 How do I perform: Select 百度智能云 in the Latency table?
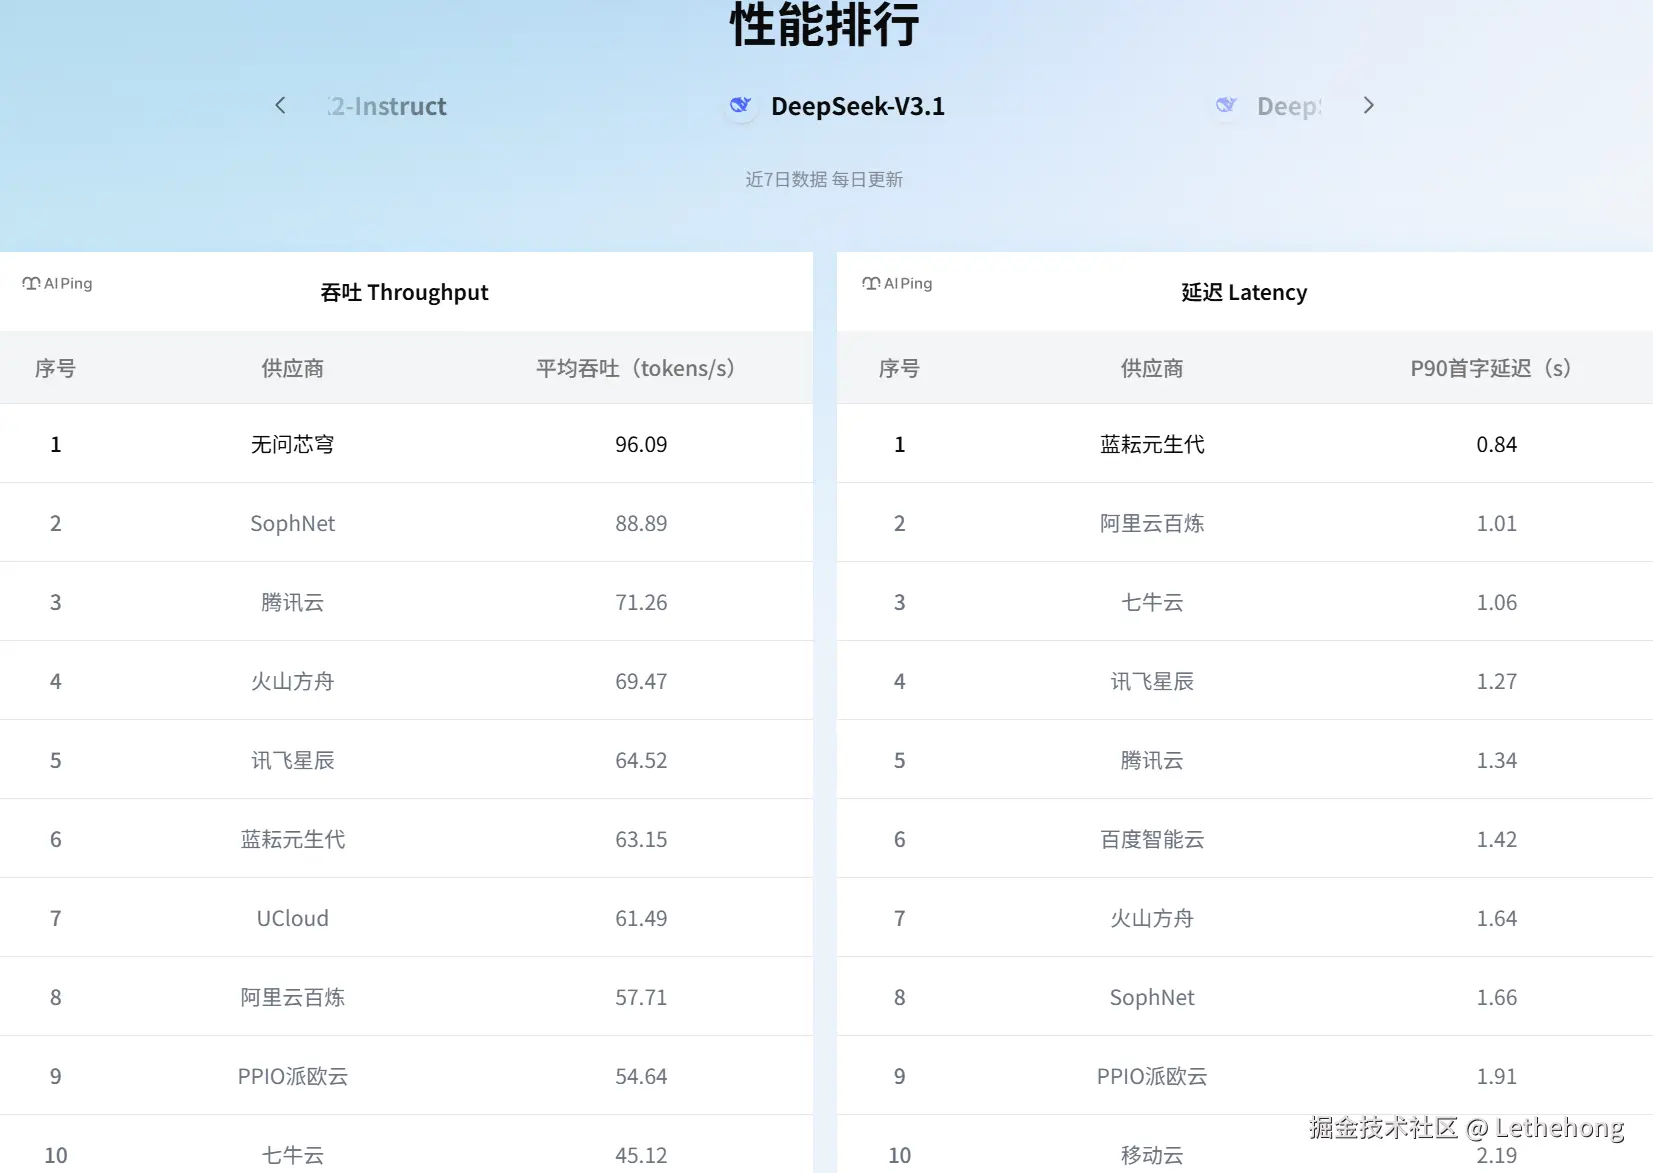pyautogui.click(x=1152, y=839)
